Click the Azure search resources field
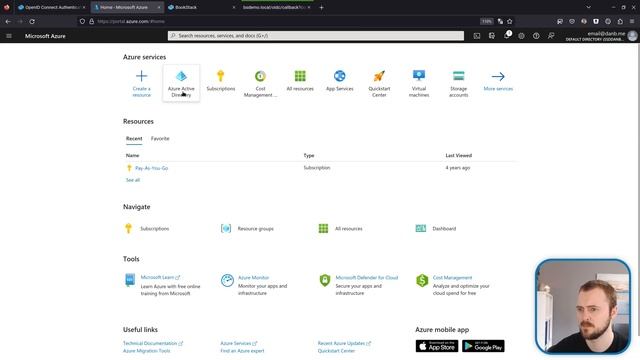The height and width of the screenshot is (360, 640). pyautogui.click(x=316, y=36)
